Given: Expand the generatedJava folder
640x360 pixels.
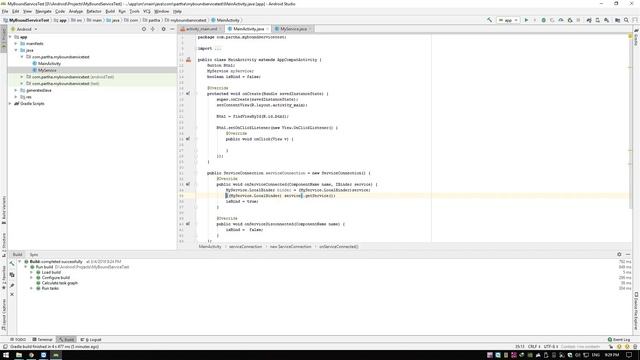Looking at the screenshot, I should click(x=16, y=90).
